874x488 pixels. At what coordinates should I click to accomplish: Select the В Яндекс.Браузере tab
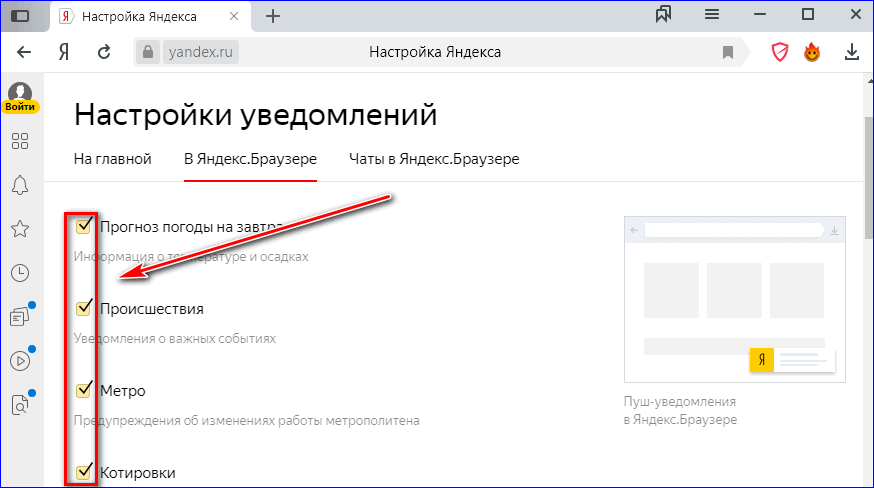250,159
